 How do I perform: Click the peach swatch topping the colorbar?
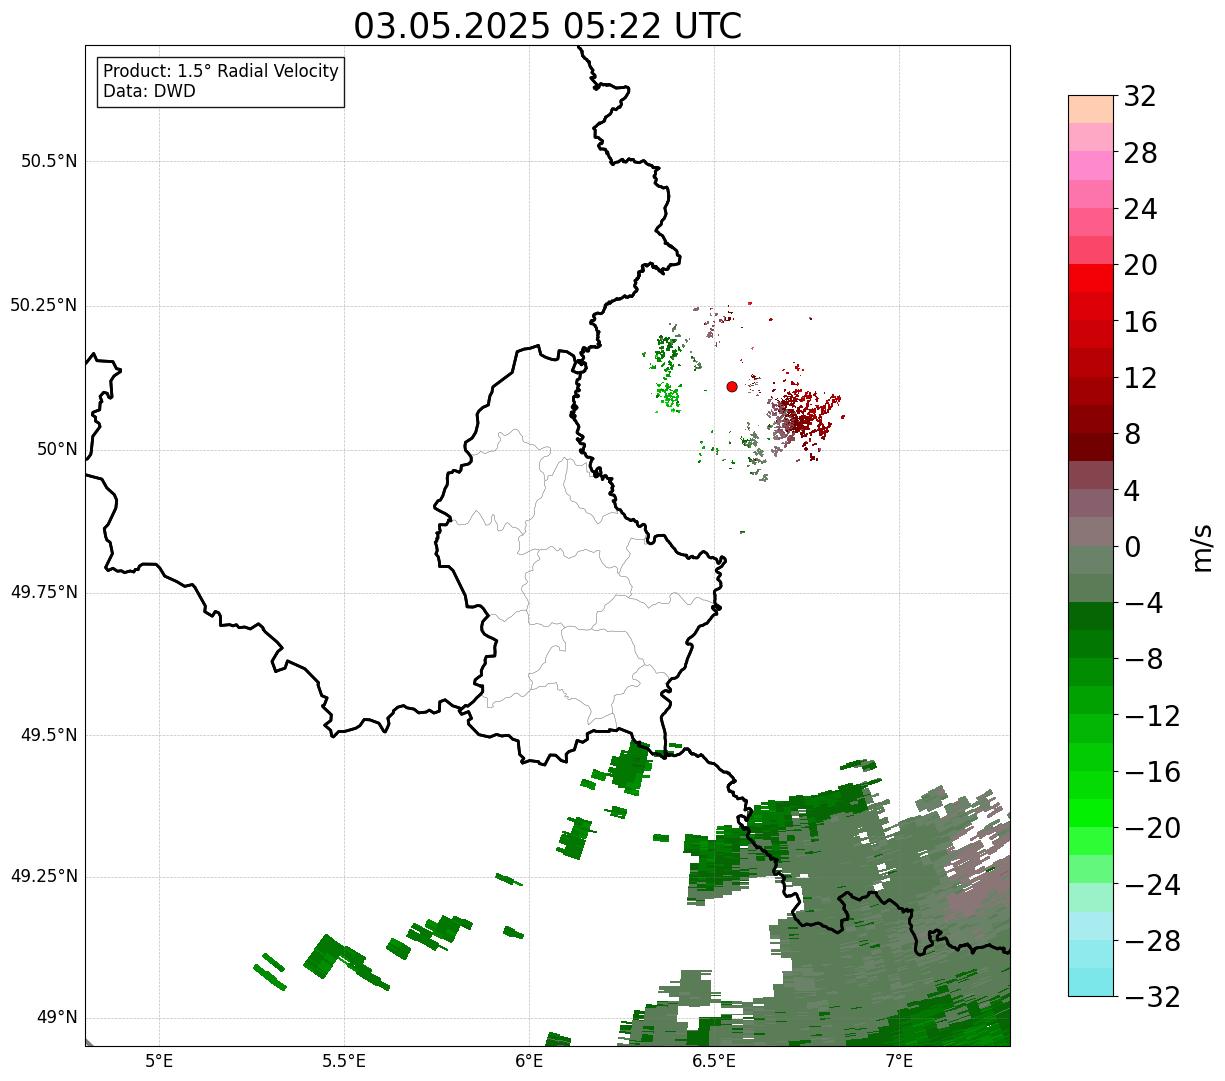tap(1091, 109)
